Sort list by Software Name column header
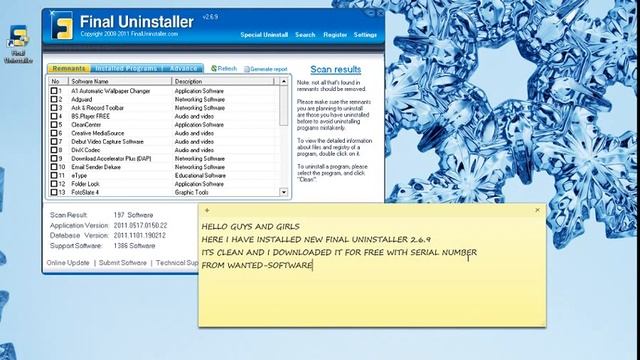Viewport: 640px width, 360px height. (x=120, y=81)
